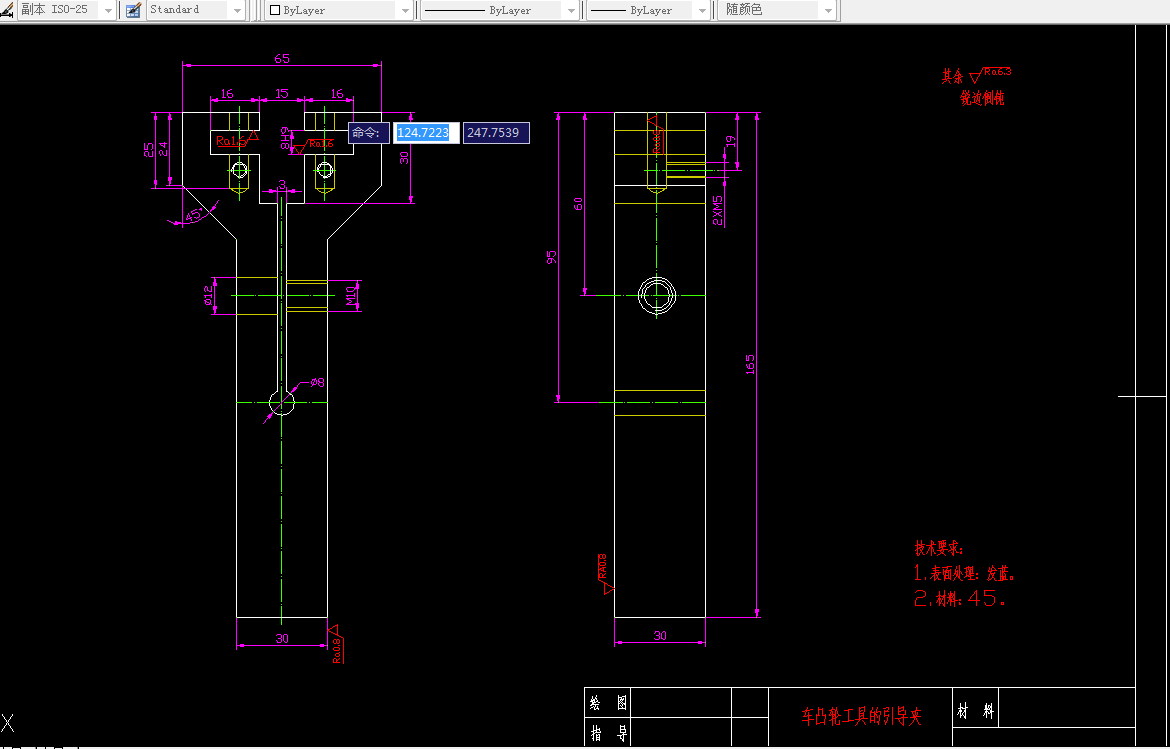Click the 命令: dynamic input label
Screen dimensions: 1170x749
coord(369,133)
